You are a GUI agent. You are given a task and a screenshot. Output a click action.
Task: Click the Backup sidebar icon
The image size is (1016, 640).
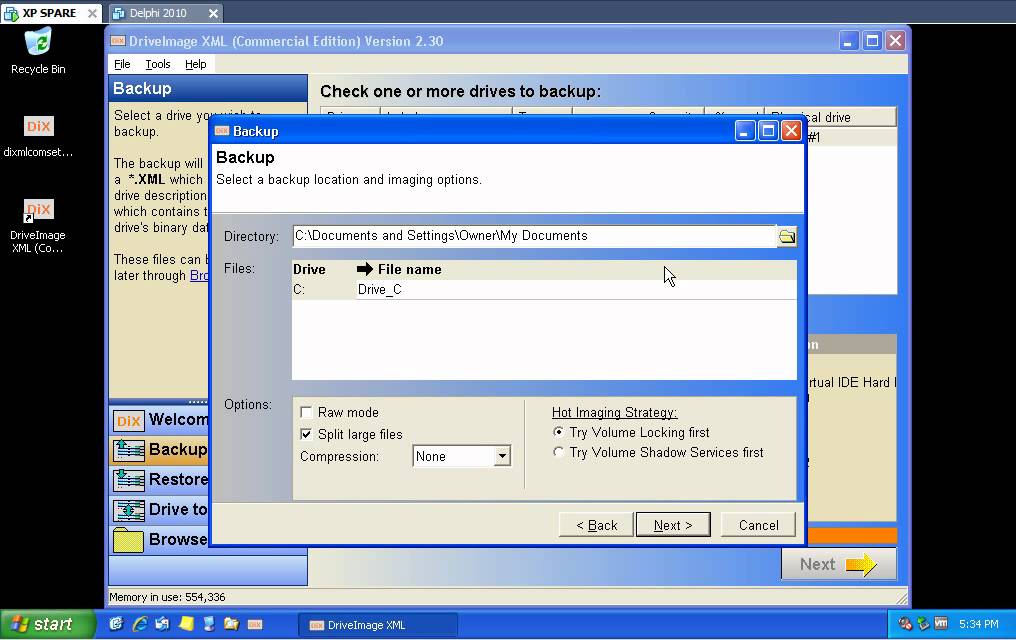click(x=128, y=450)
